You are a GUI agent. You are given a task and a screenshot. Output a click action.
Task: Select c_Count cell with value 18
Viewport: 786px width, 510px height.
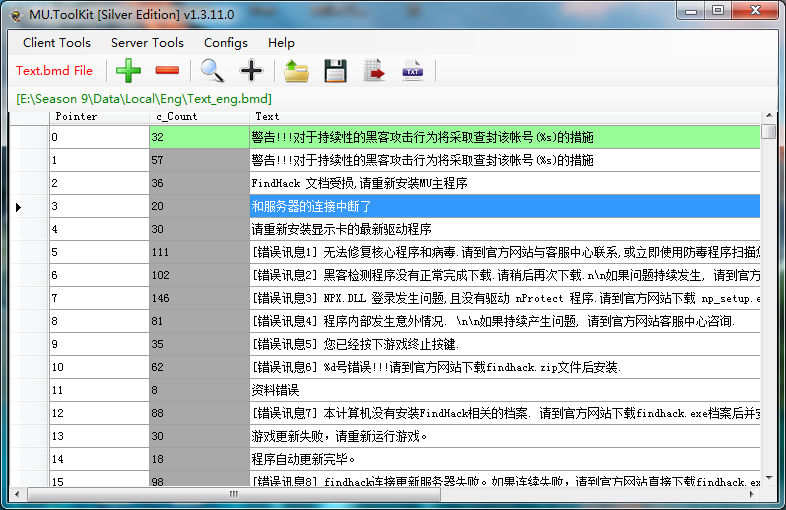[200, 460]
